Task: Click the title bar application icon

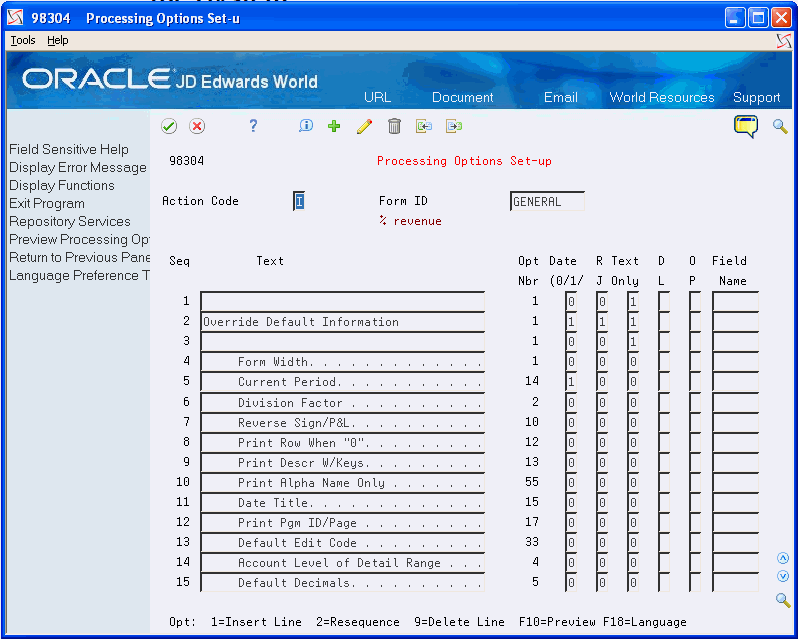Action: (15, 18)
